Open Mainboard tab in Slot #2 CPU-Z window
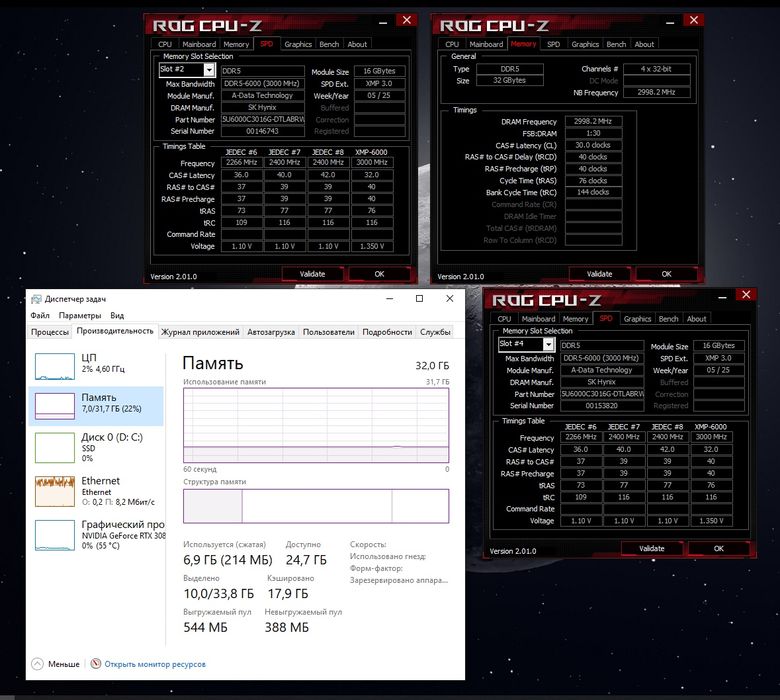The height and width of the screenshot is (700, 780). click(199, 44)
